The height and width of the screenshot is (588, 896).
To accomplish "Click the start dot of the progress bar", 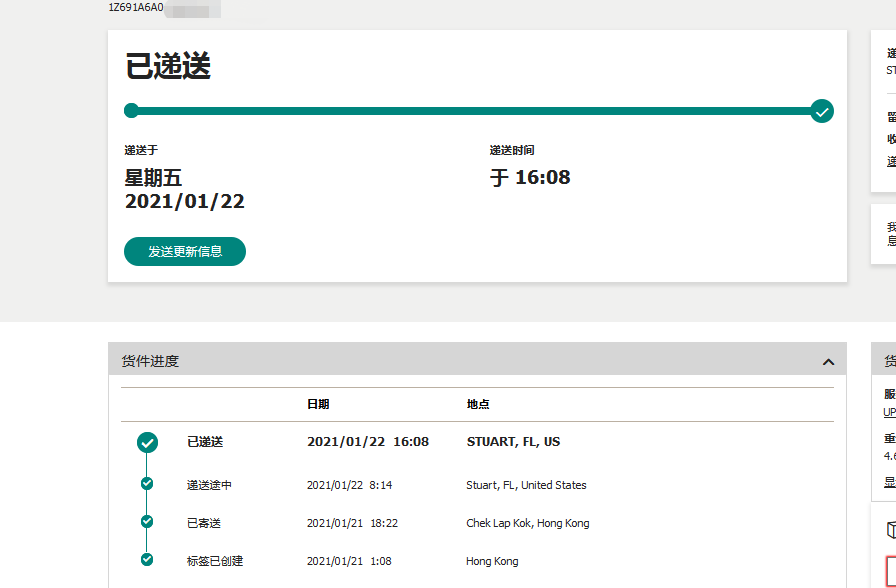I will 131,111.
